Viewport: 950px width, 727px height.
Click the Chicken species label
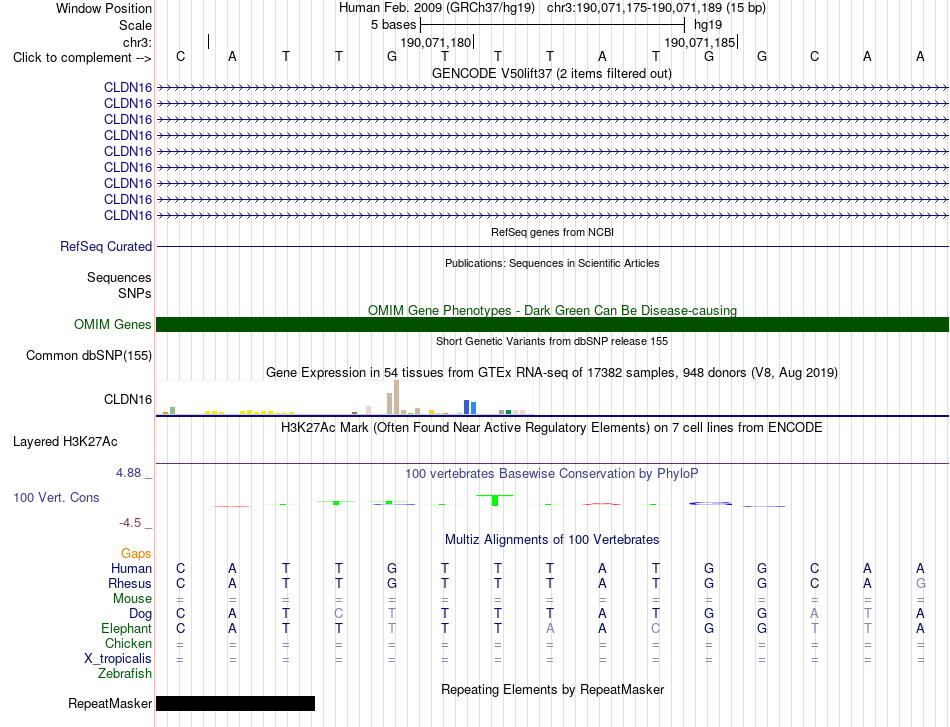coord(128,643)
